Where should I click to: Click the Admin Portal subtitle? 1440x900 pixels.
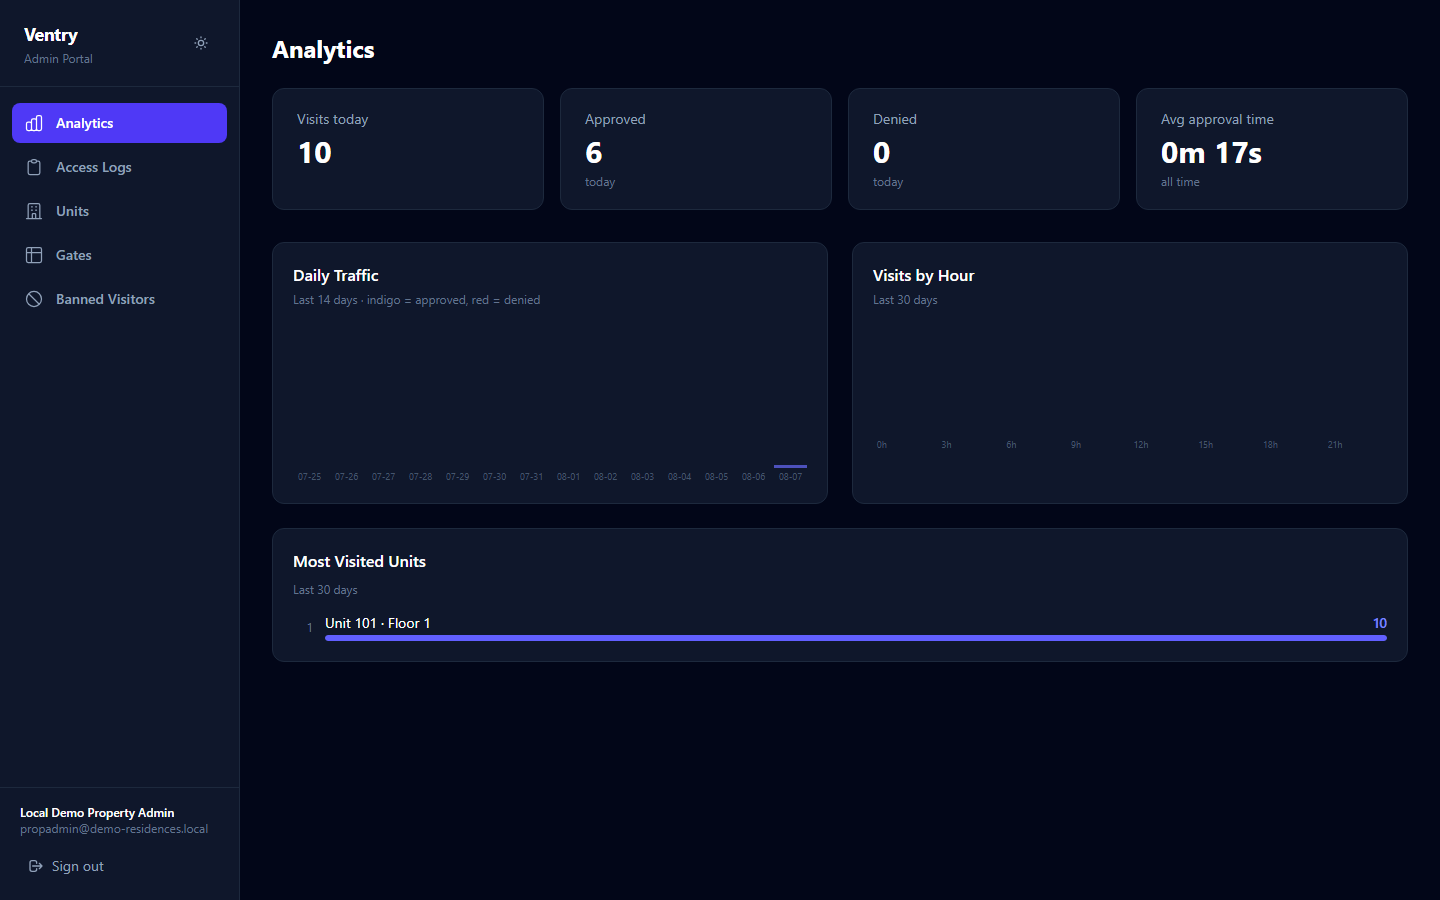58,59
